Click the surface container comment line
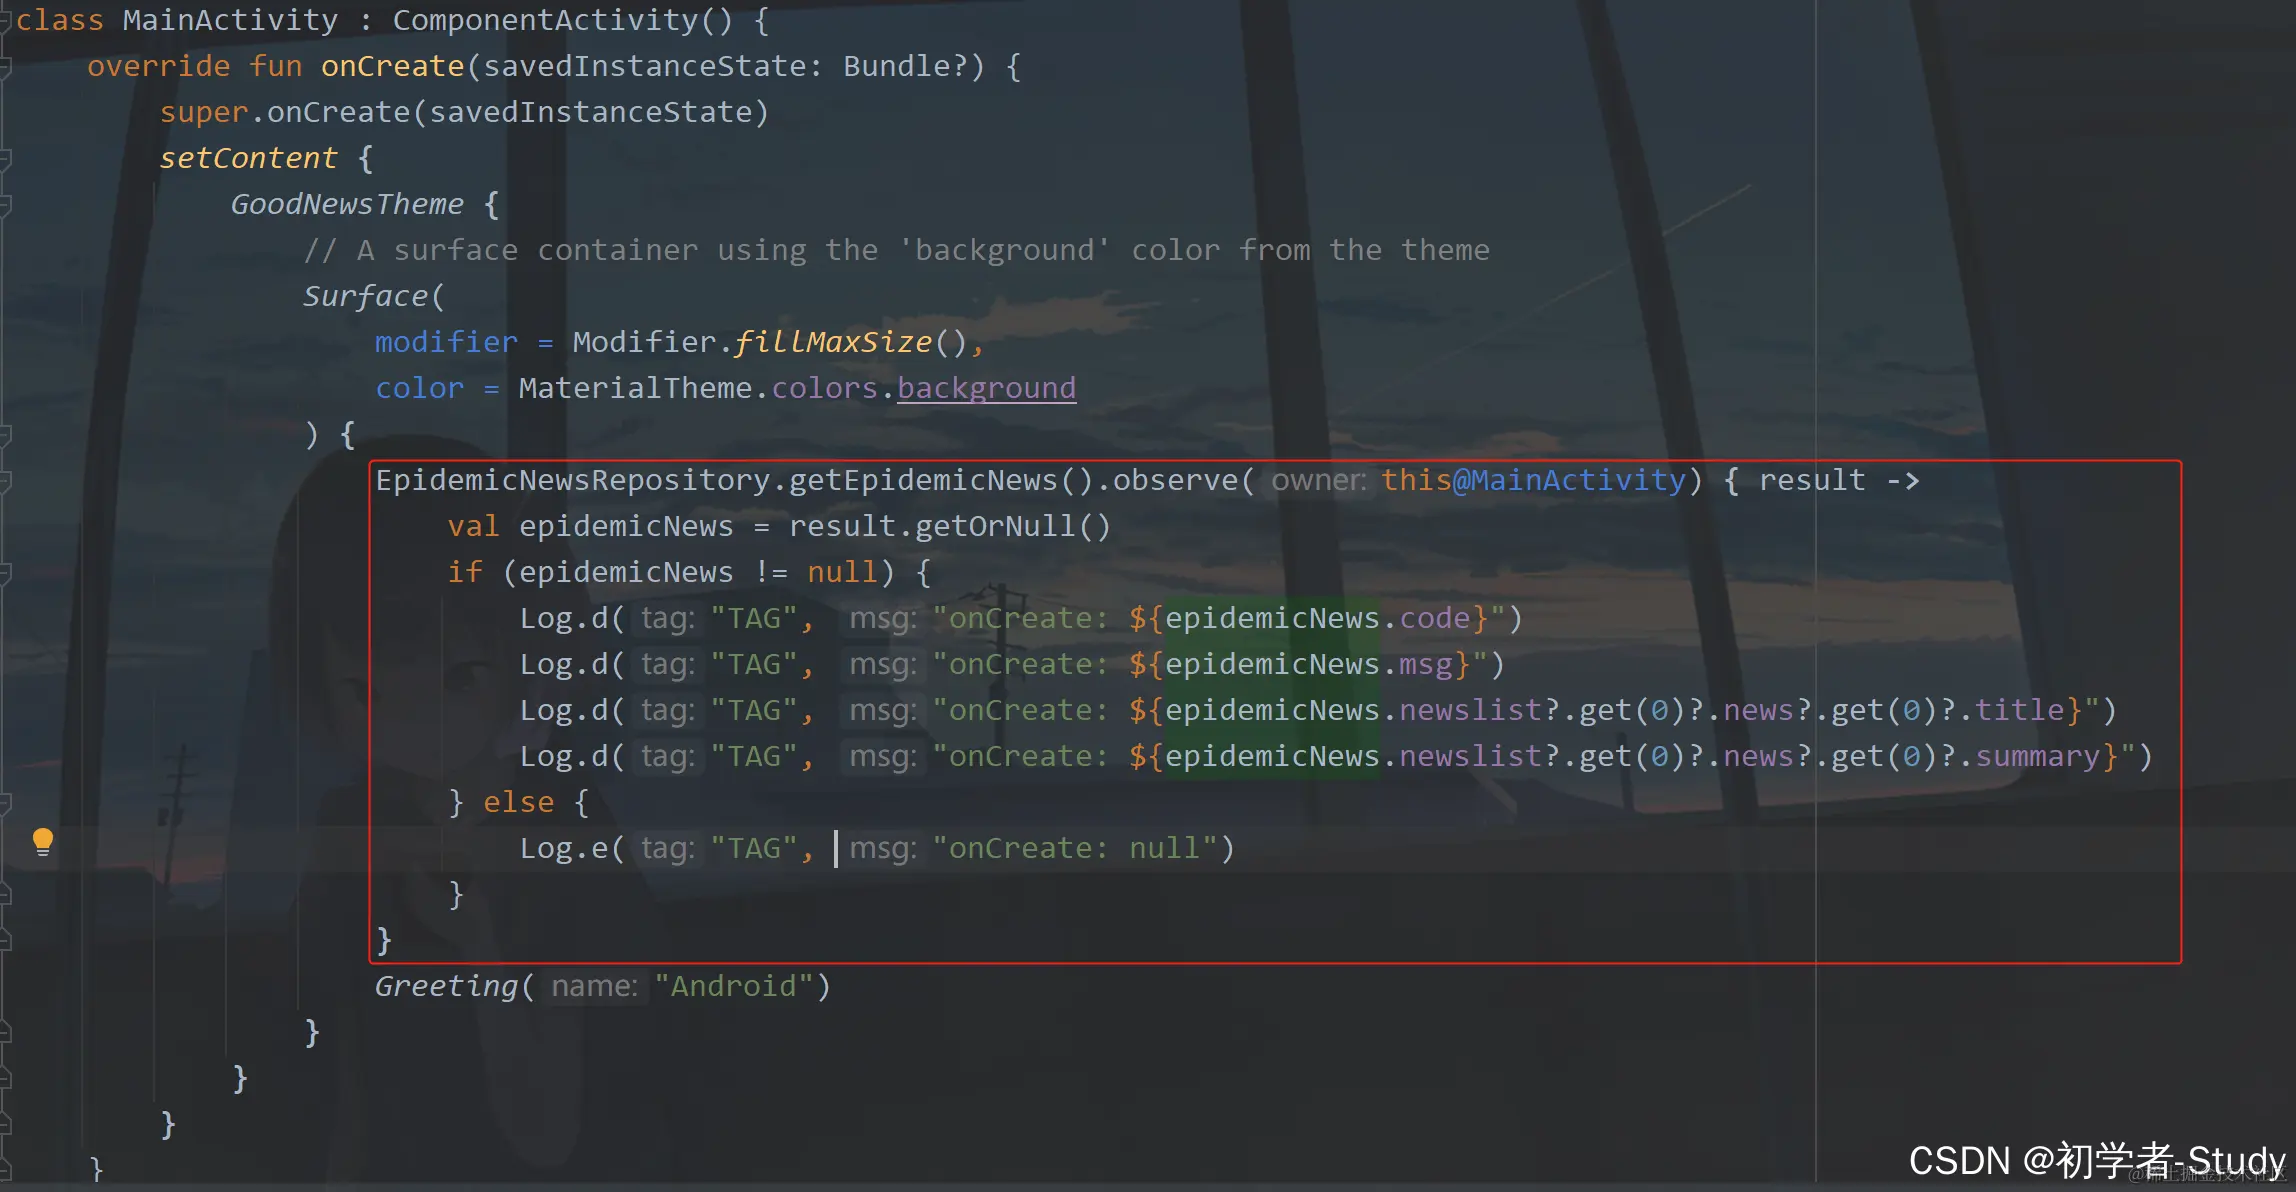 point(896,250)
